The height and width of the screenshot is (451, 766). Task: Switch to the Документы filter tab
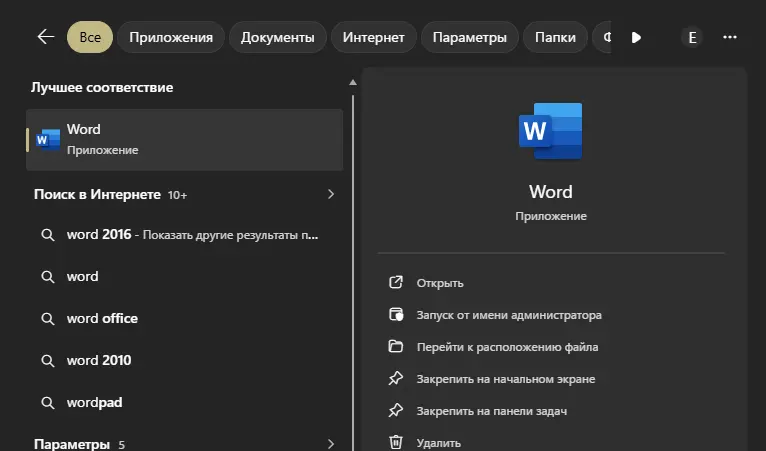click(x=278, y=37)
